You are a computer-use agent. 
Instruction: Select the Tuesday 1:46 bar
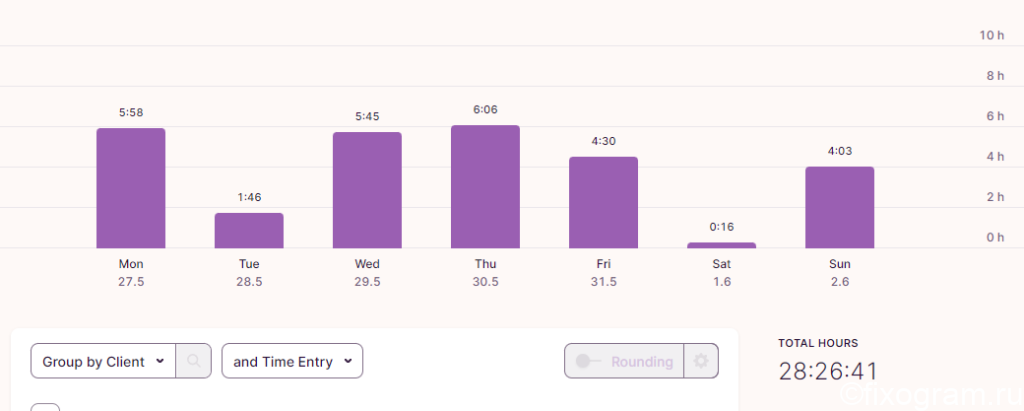(x=249, y=231)
